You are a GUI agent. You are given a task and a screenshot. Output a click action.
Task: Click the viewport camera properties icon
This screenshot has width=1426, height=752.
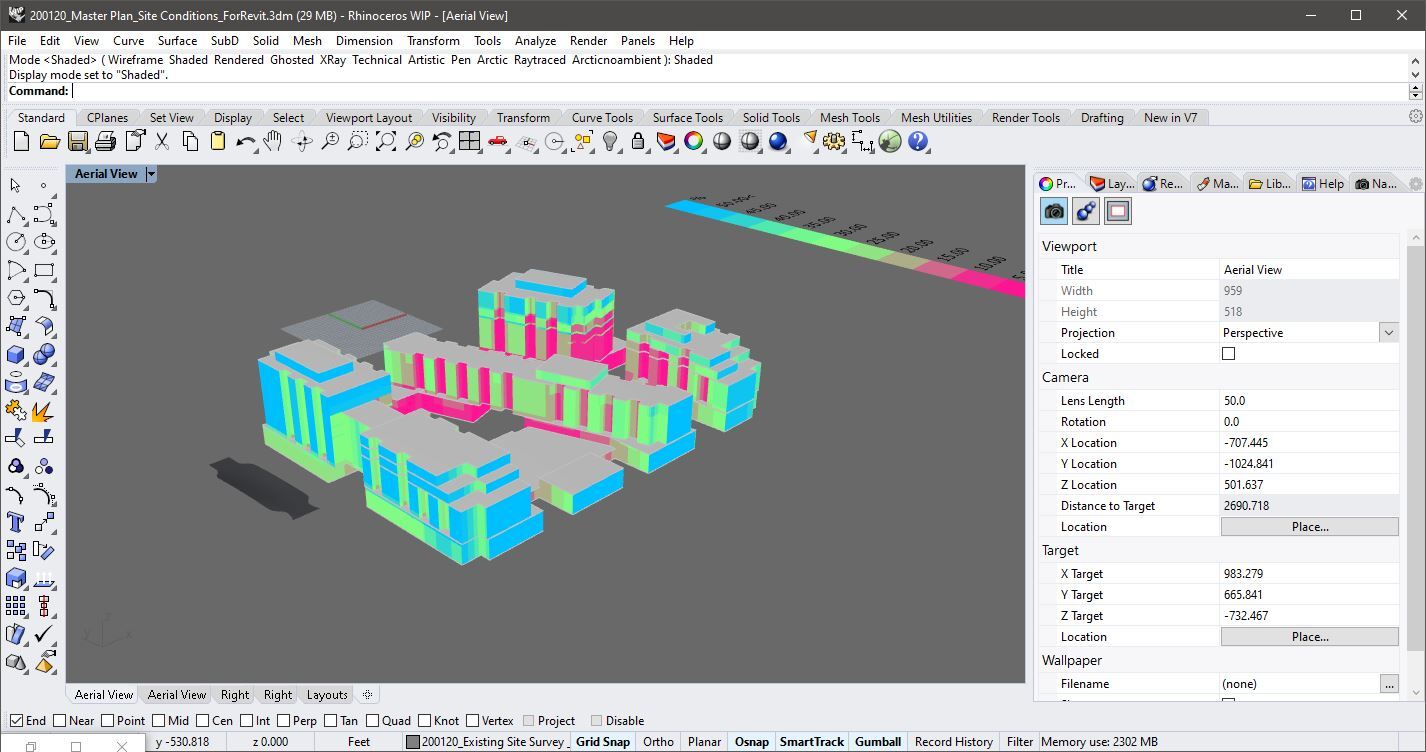point(1054,211)
